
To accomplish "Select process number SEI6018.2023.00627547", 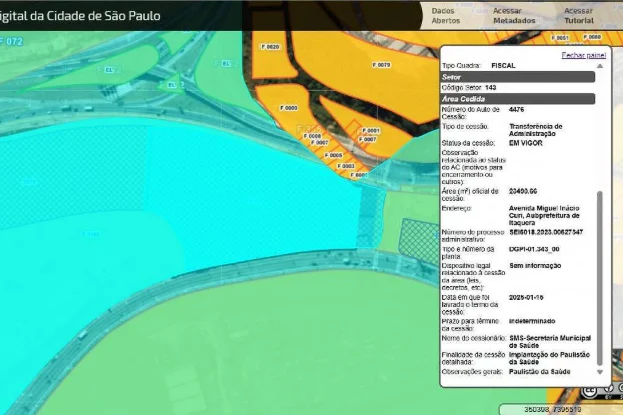I will [546, 232].
